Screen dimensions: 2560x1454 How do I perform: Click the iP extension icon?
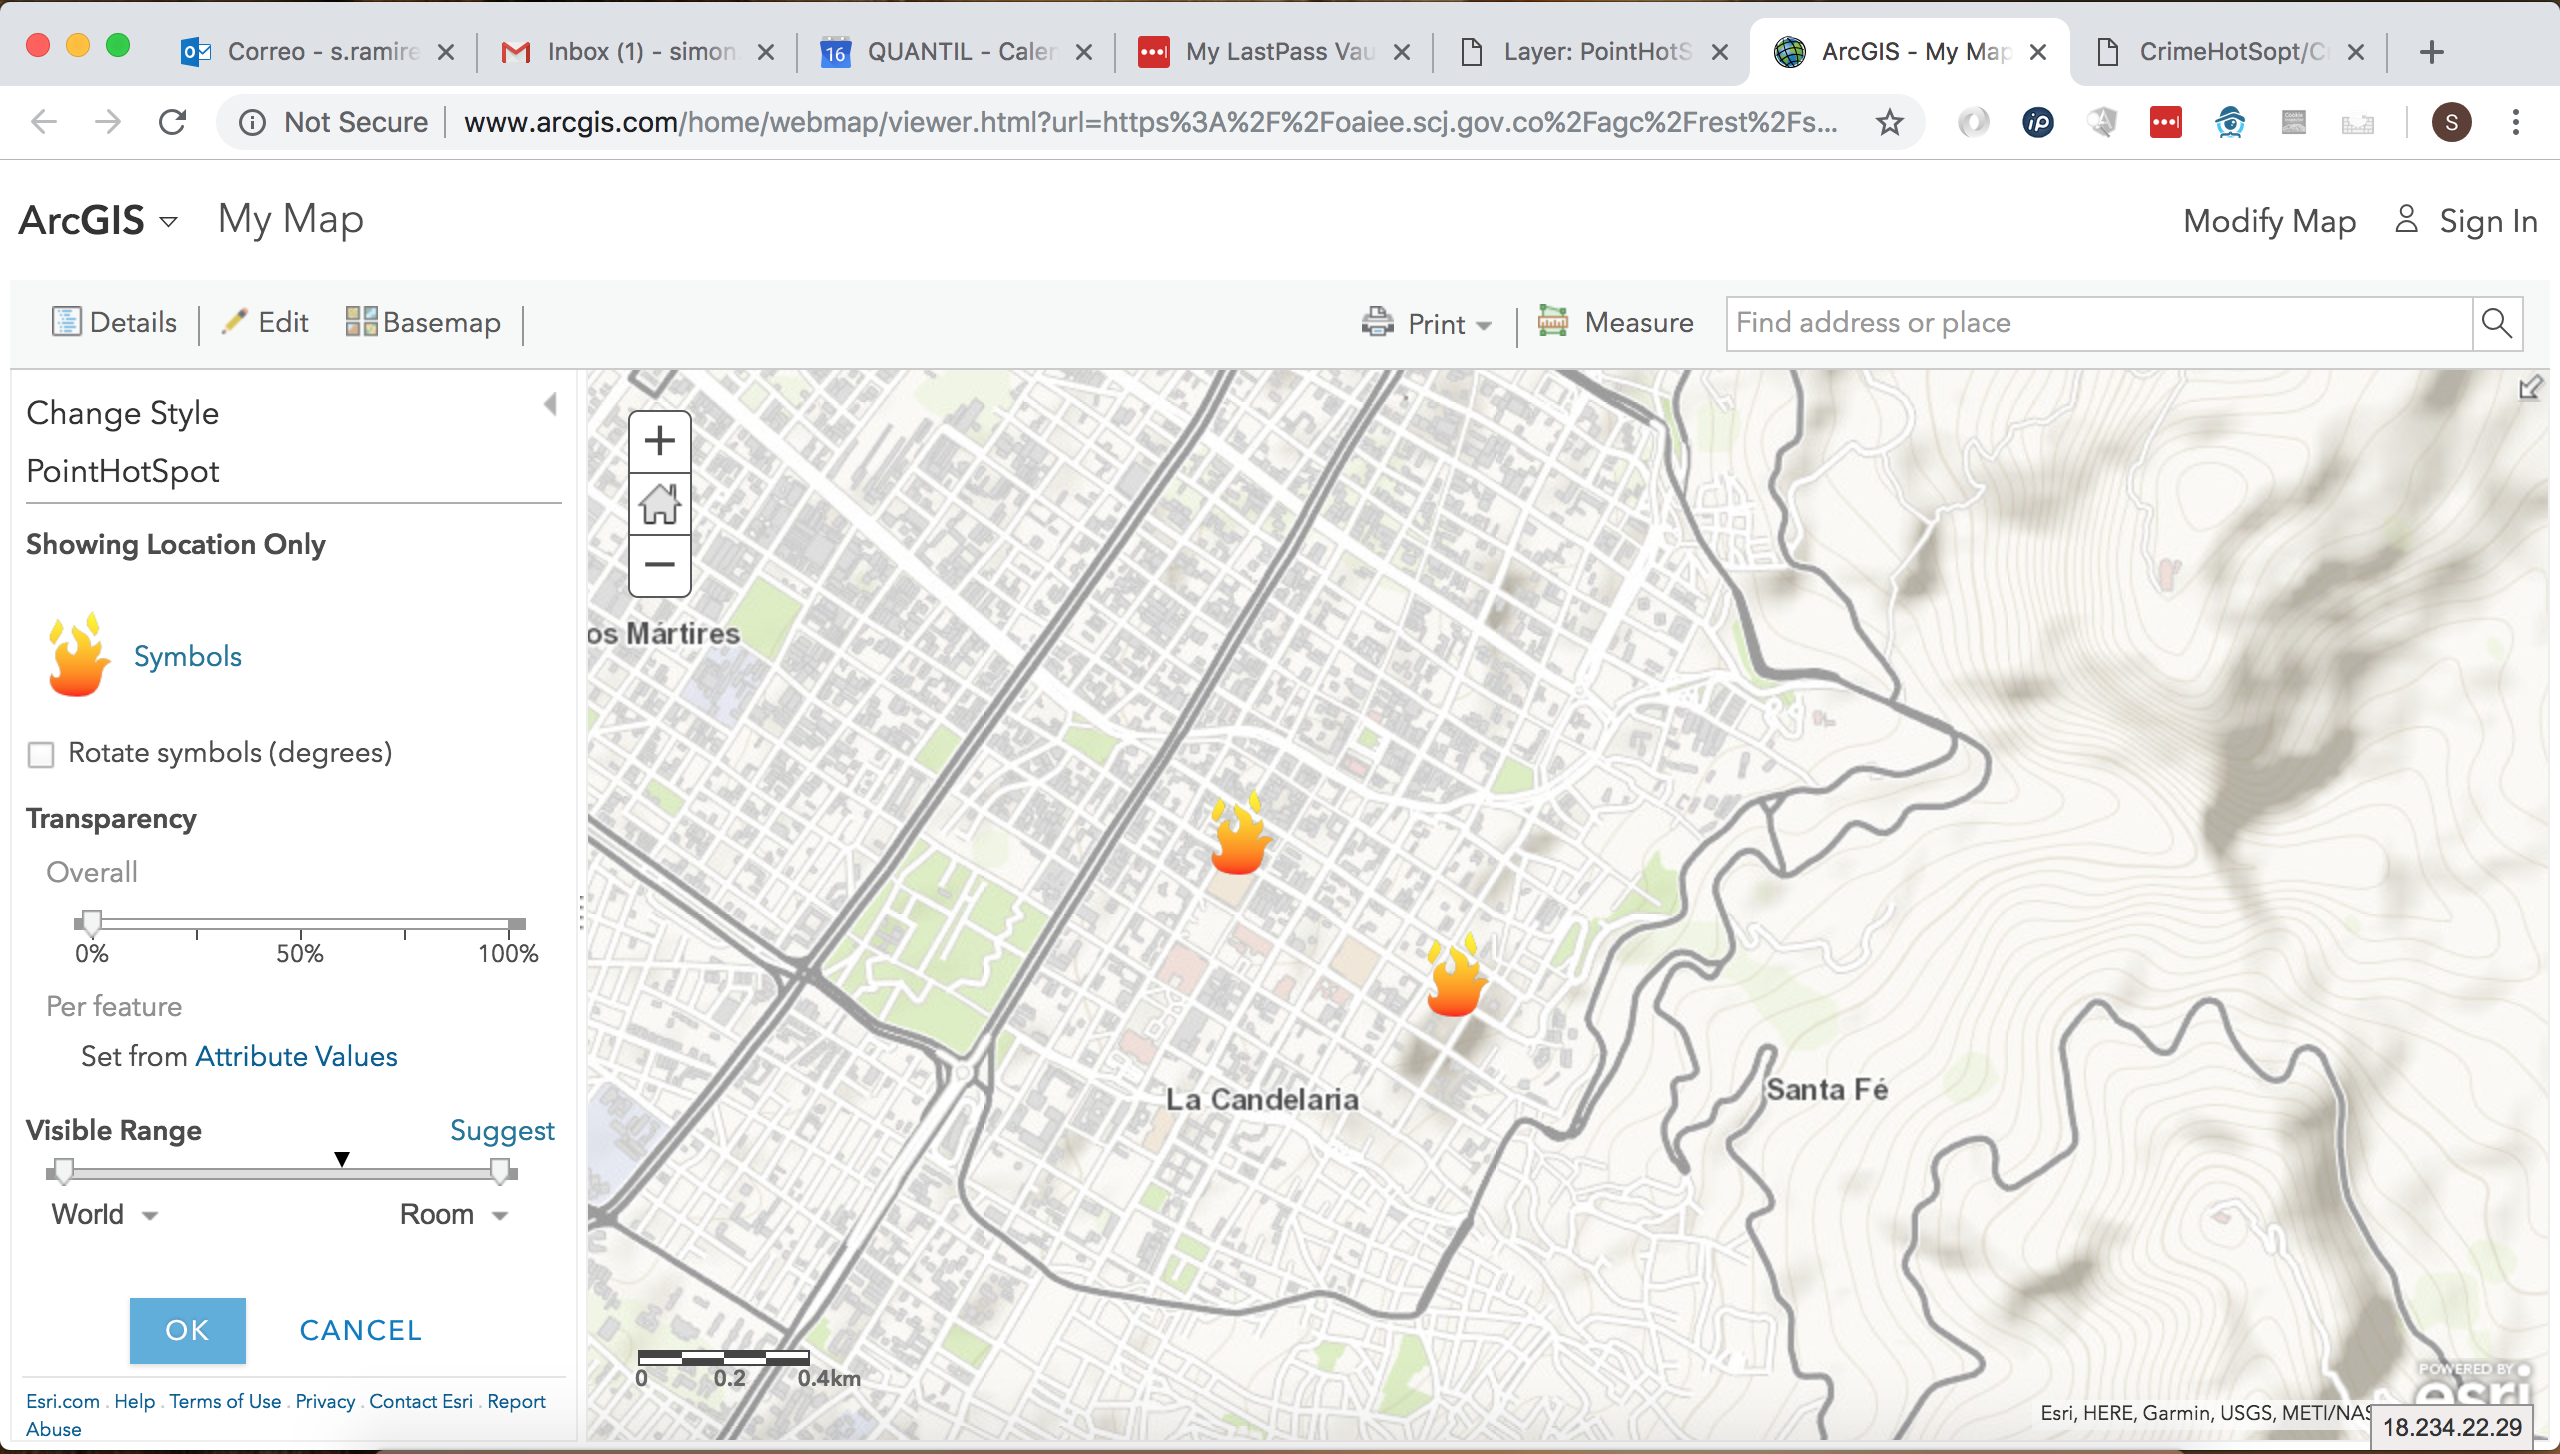coord(2037,122)
